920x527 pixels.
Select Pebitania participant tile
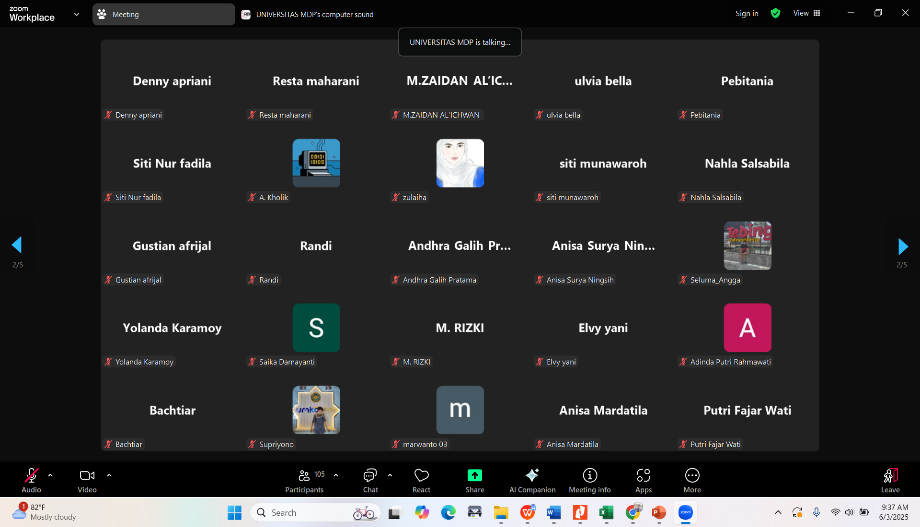pos(748,81)
